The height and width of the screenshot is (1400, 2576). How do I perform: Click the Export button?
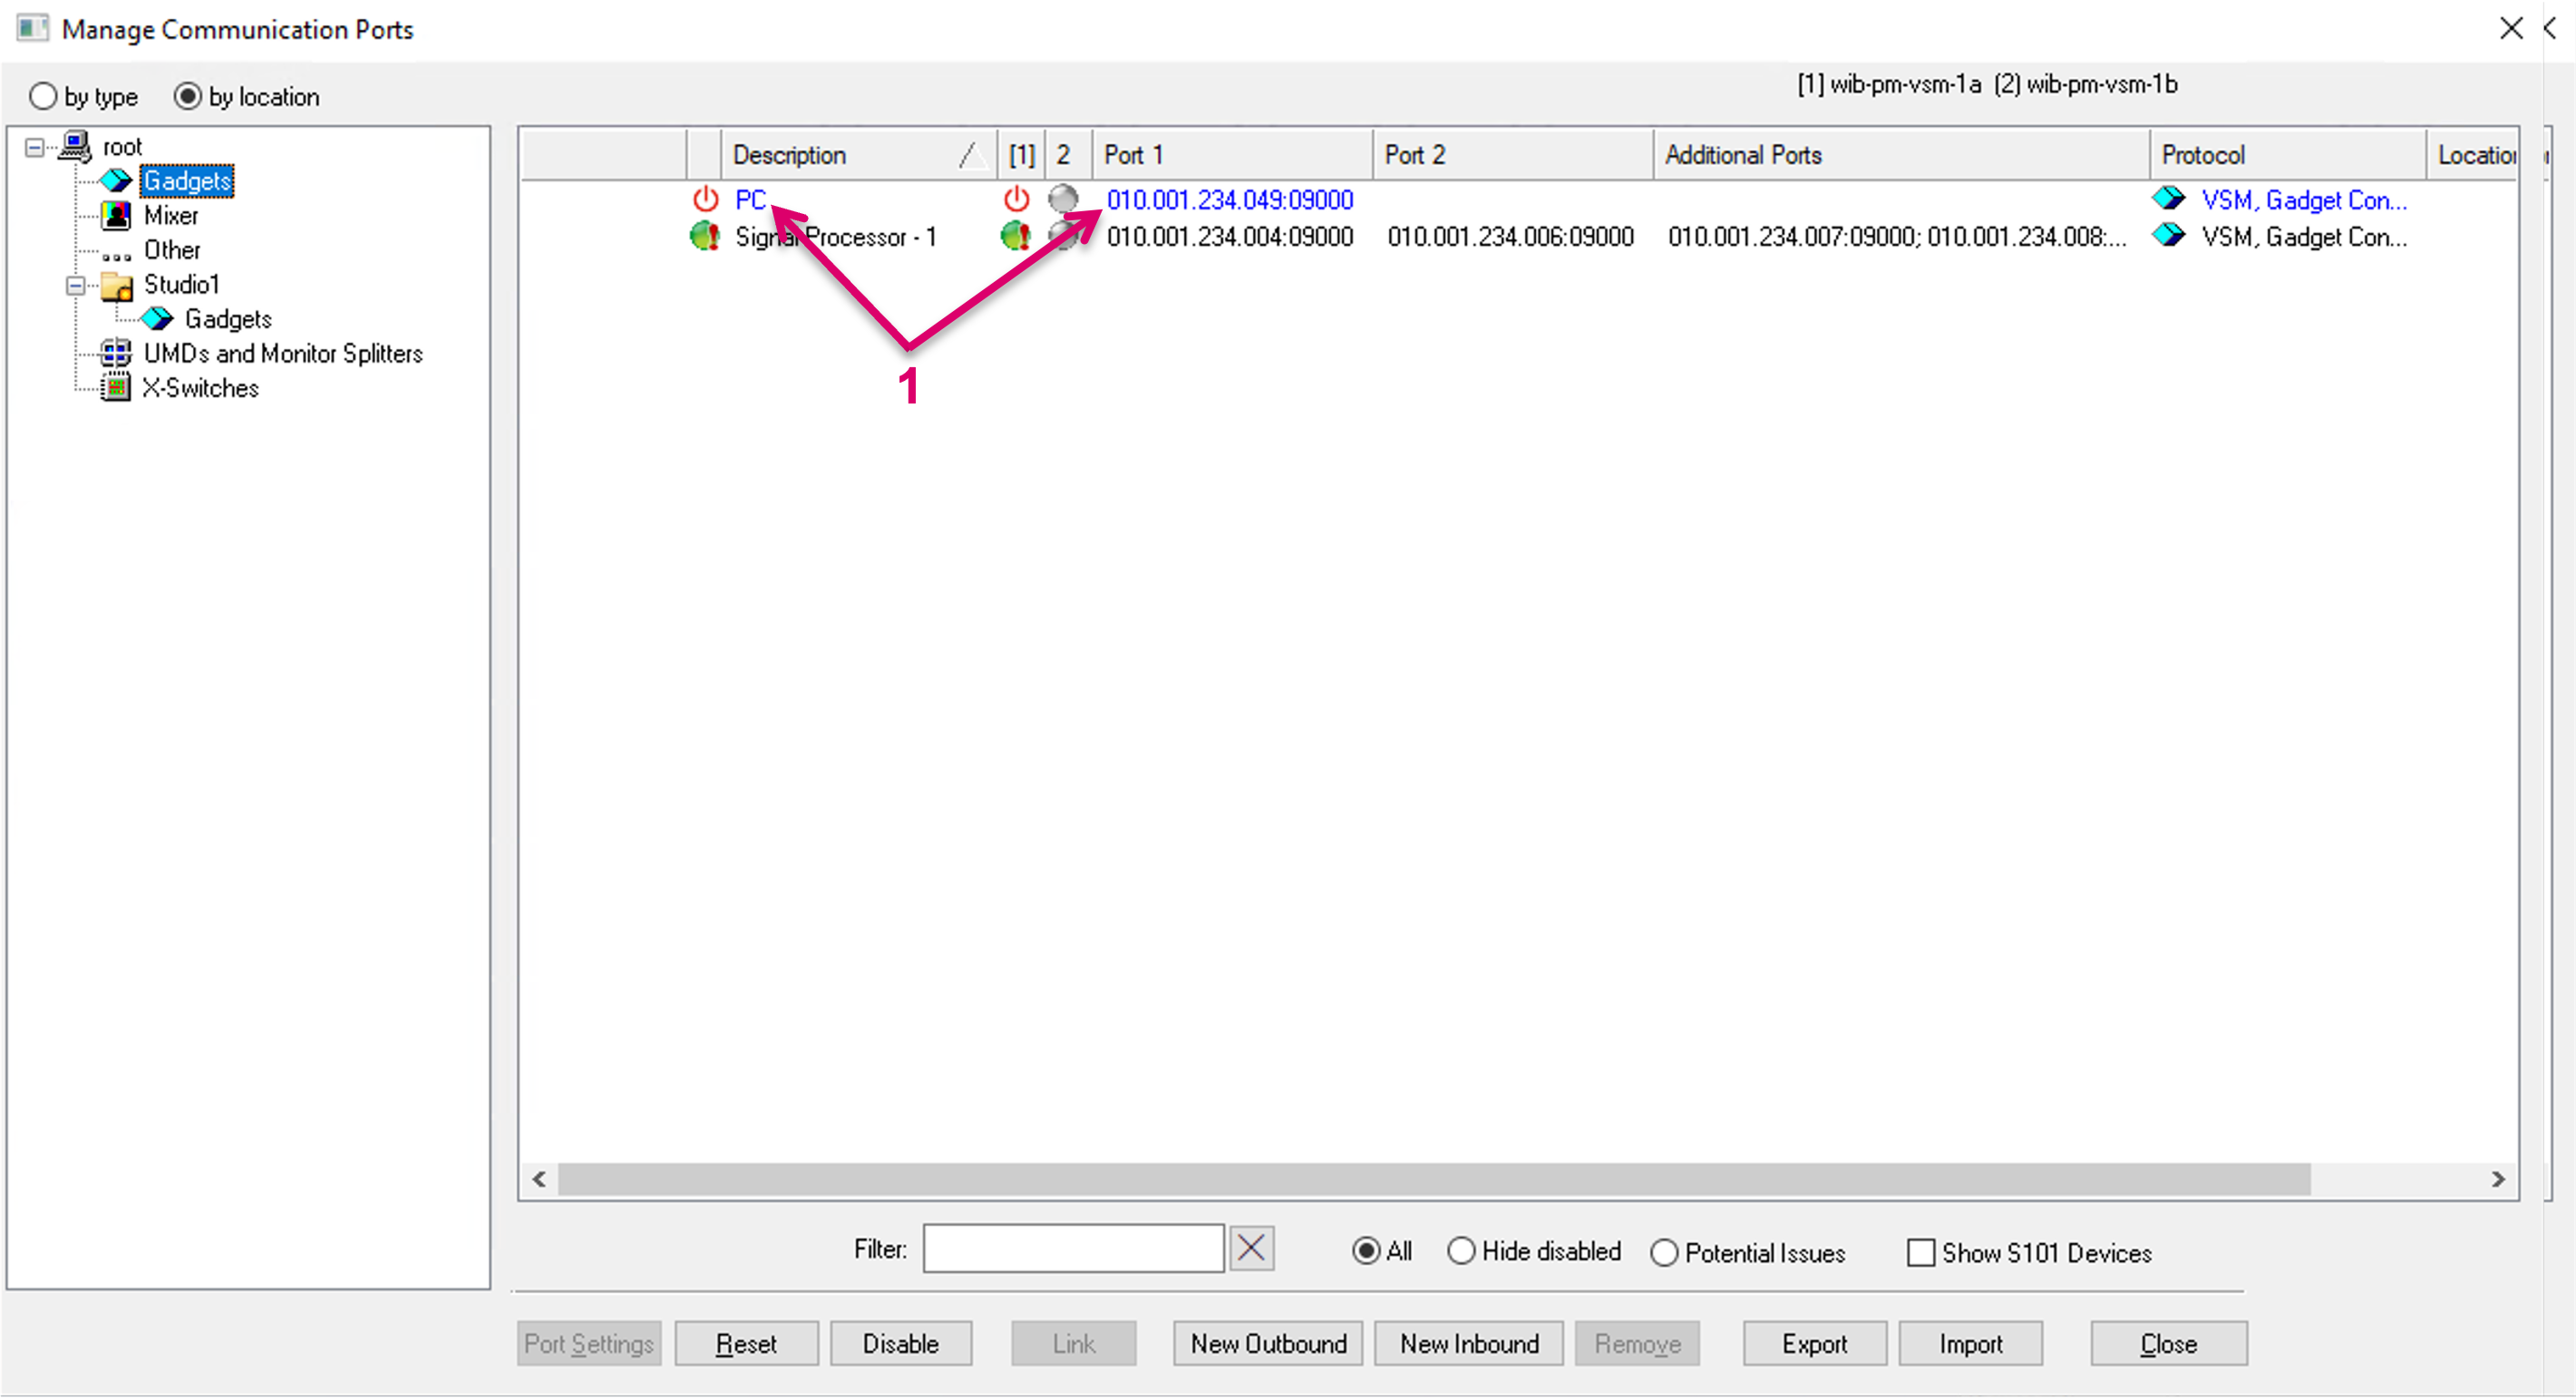coord(1814,1343)
